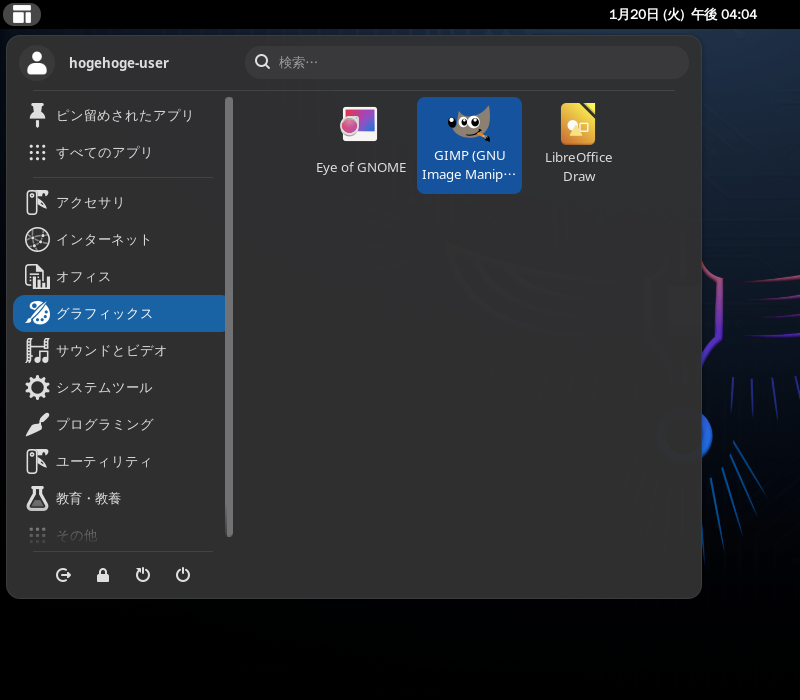Click the 検索 search field
The image size is (800, 700).
click(467, 62)
